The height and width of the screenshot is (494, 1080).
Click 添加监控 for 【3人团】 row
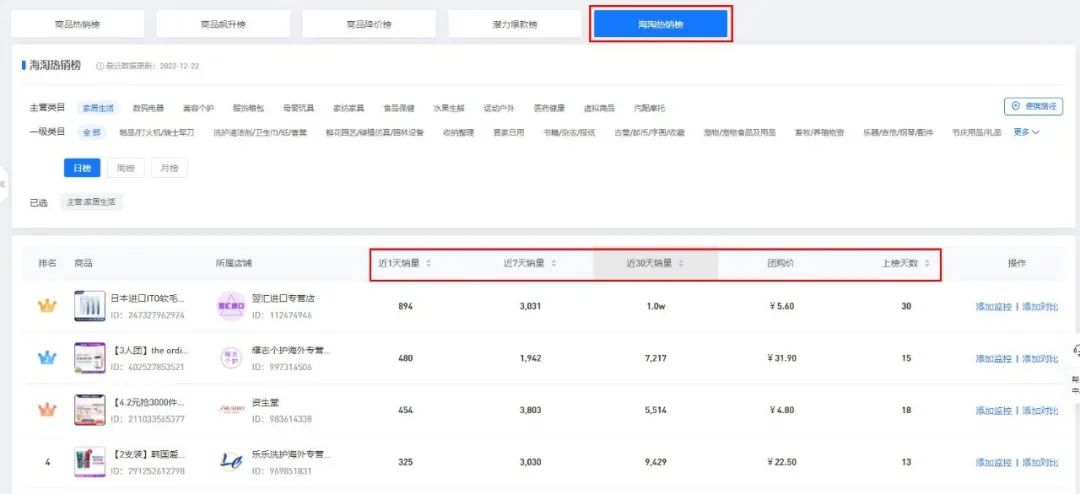pyautogui.click(x=993, y=358)
